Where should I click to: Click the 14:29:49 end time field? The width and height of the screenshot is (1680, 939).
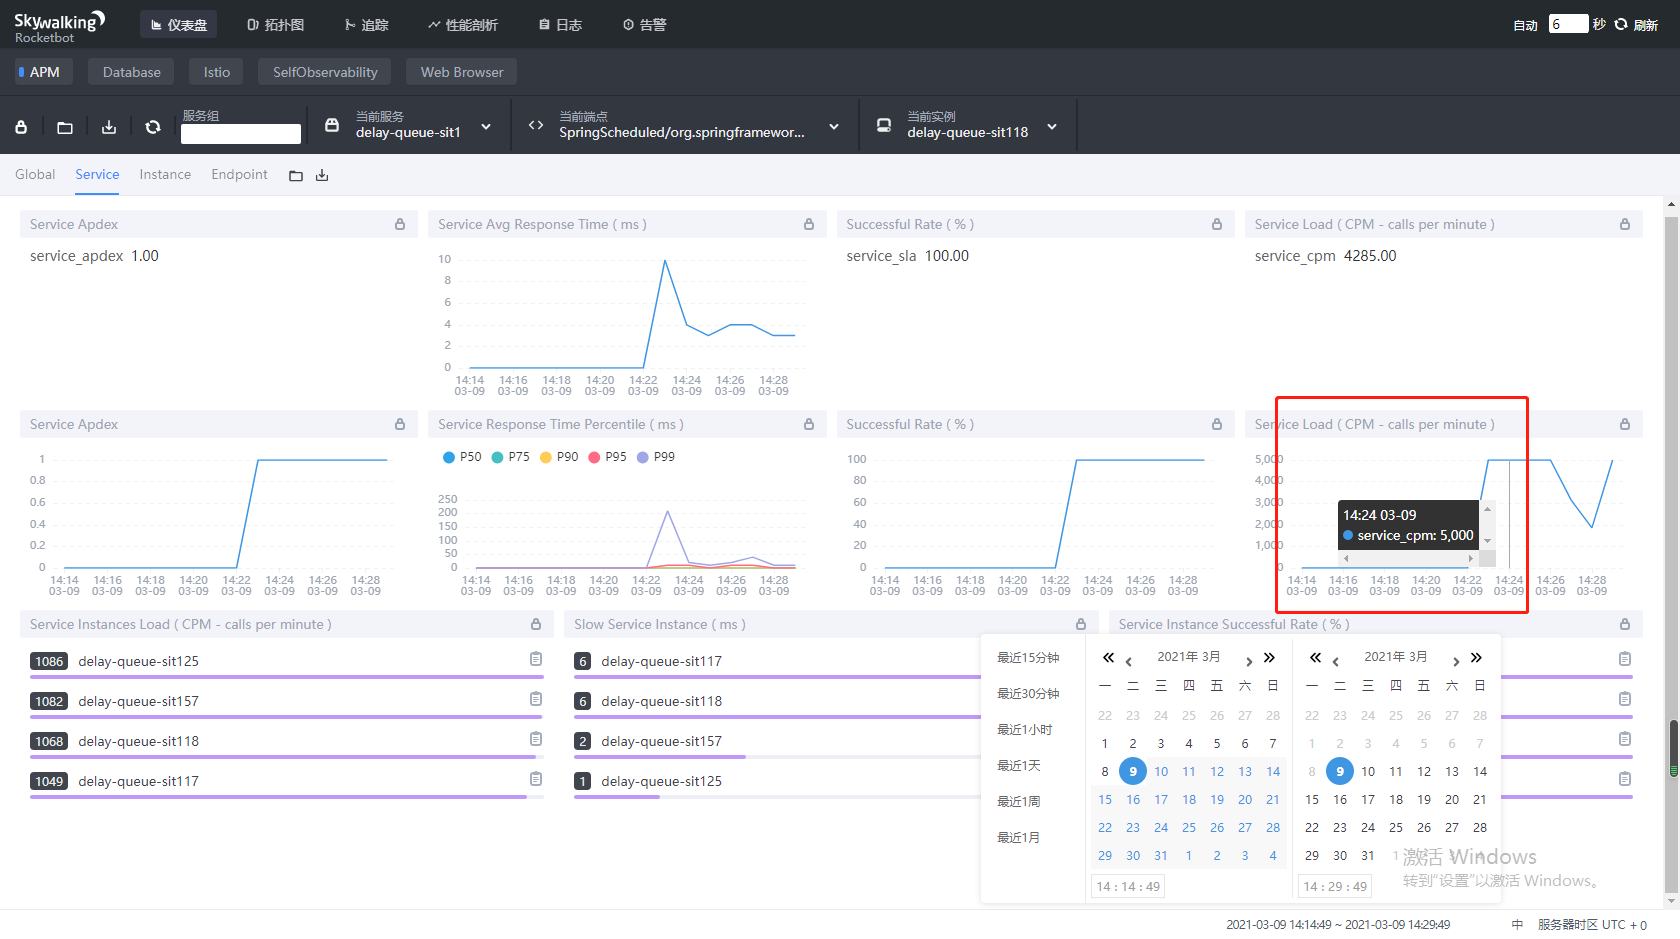pyautogui.click(x=1335, y=887)
